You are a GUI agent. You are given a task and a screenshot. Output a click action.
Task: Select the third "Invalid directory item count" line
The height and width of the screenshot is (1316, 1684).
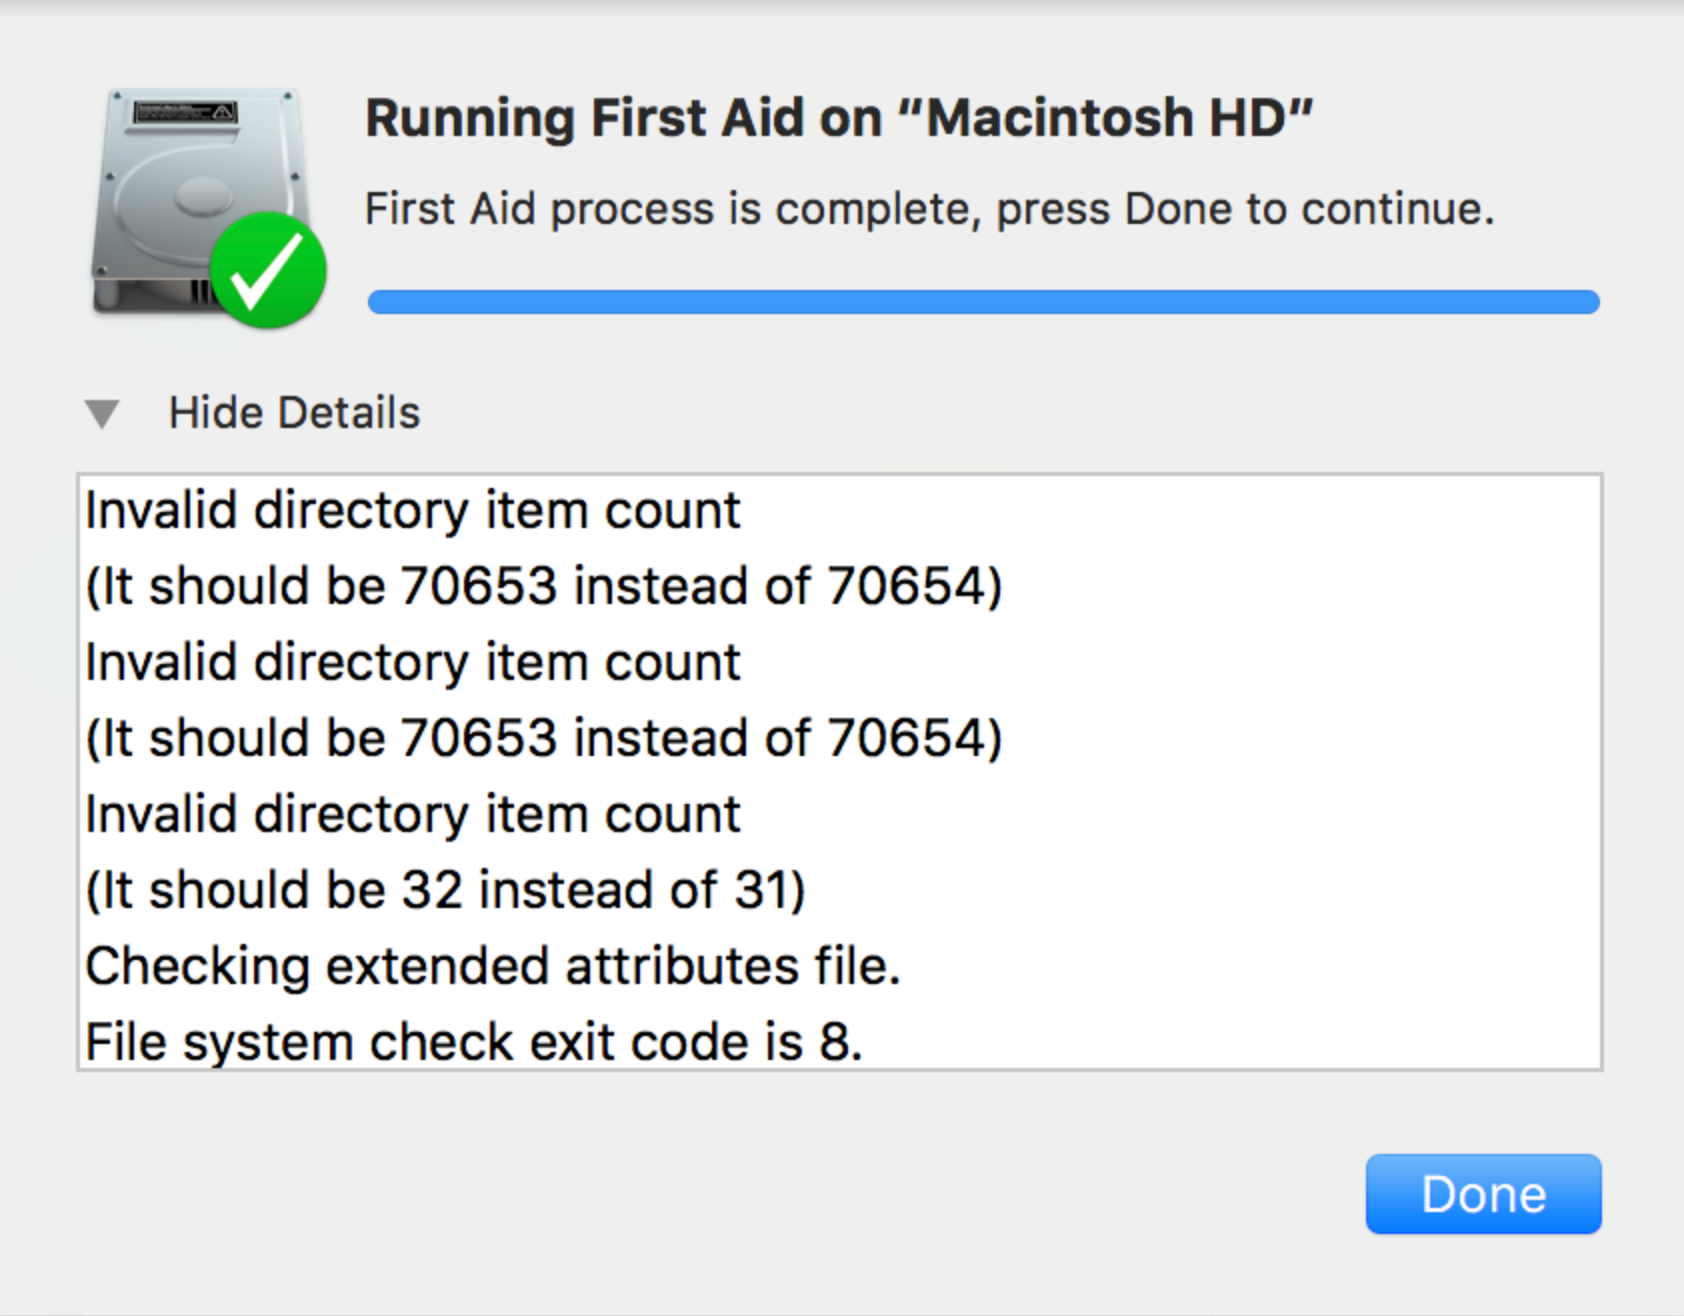point(413,815)
